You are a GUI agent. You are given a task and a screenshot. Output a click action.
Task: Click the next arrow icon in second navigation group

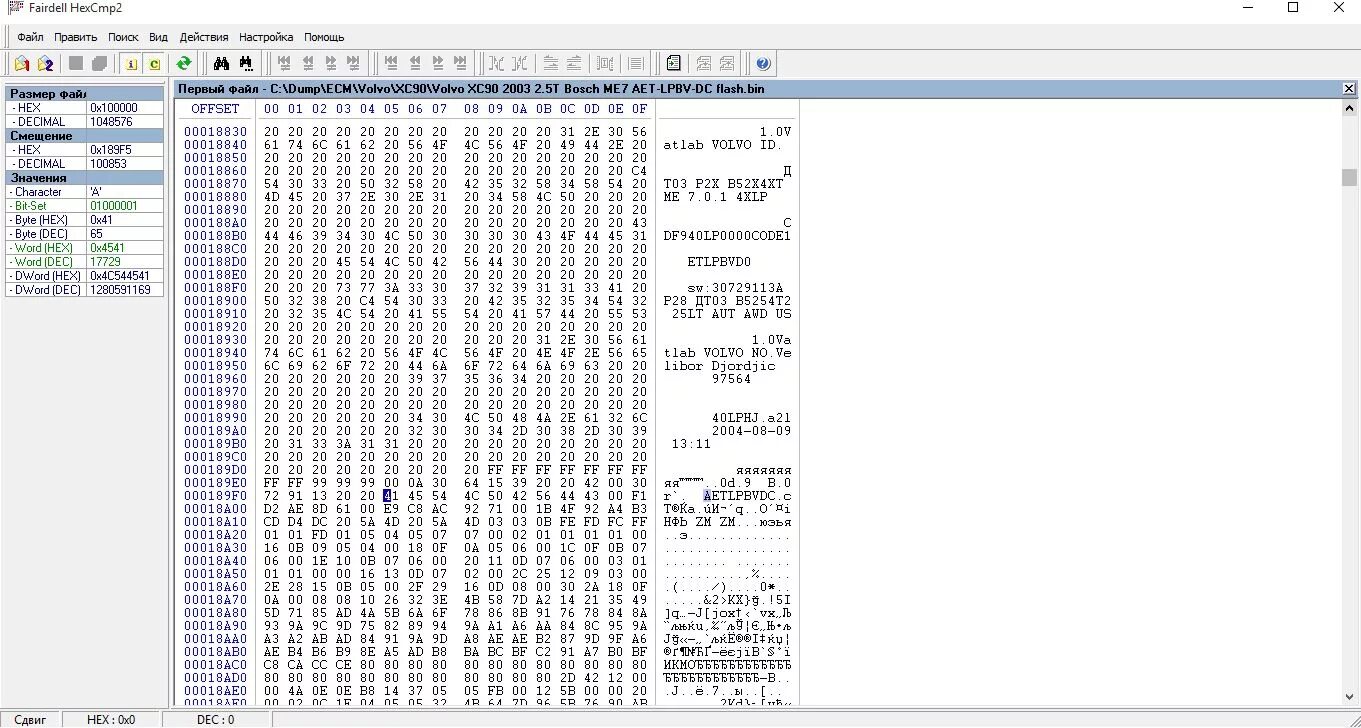[437, 64]
